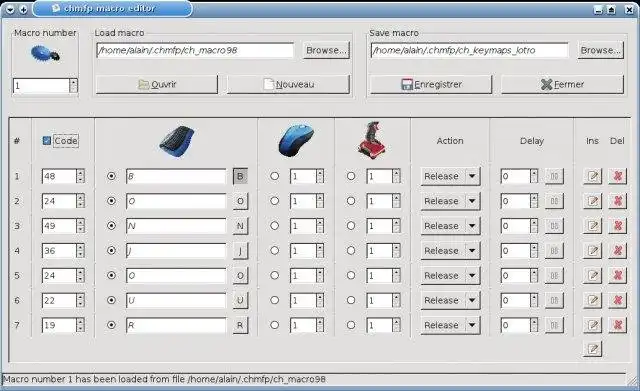
Task: Click the delay unit button in row 6
Action: [554, 300]
